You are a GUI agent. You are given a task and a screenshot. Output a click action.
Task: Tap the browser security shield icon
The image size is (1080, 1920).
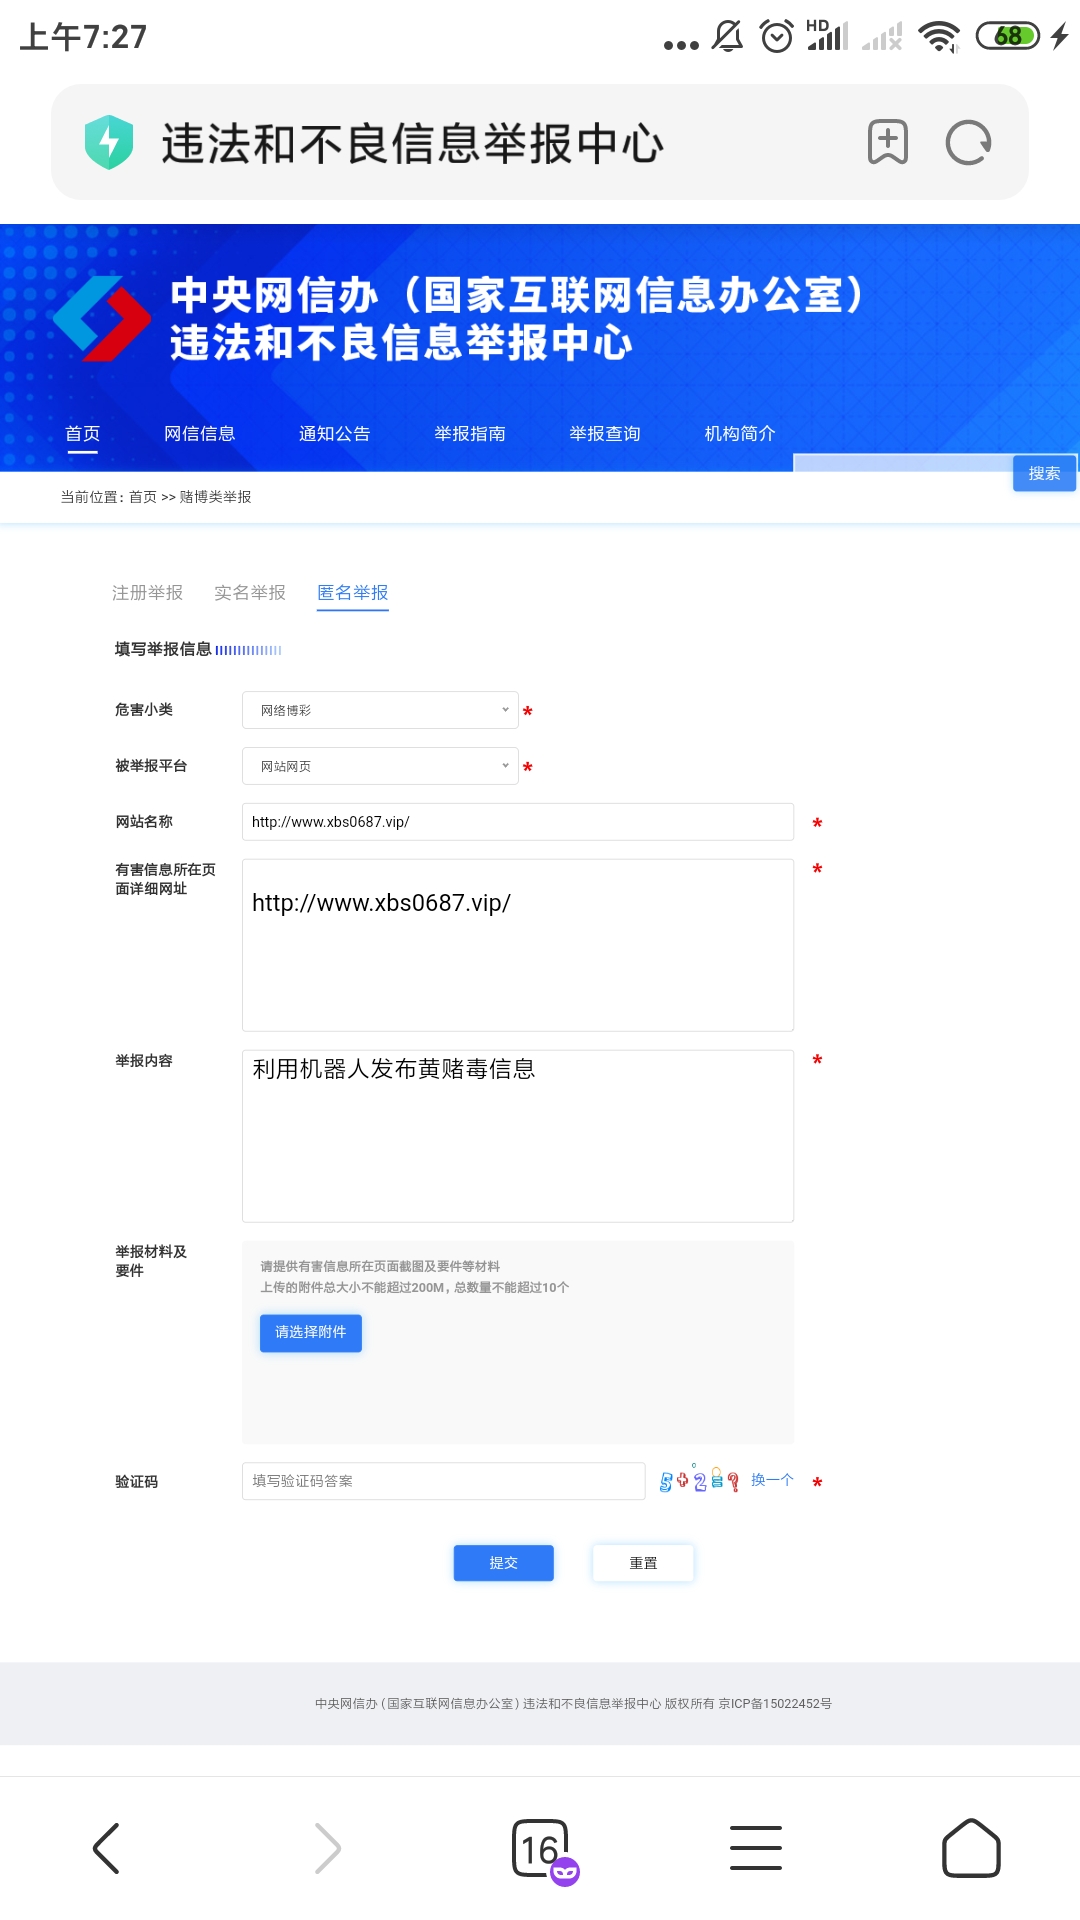coord(109,142)
